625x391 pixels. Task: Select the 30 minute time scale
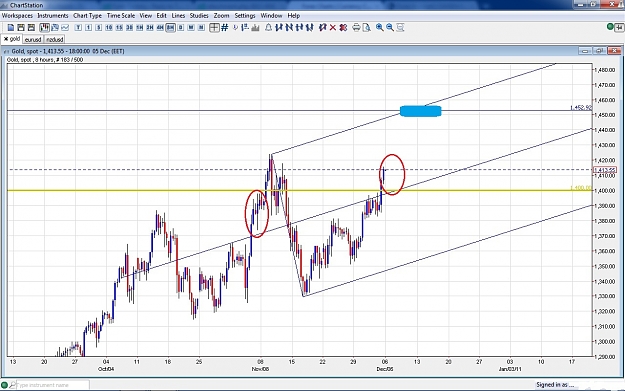coord(129,28)
